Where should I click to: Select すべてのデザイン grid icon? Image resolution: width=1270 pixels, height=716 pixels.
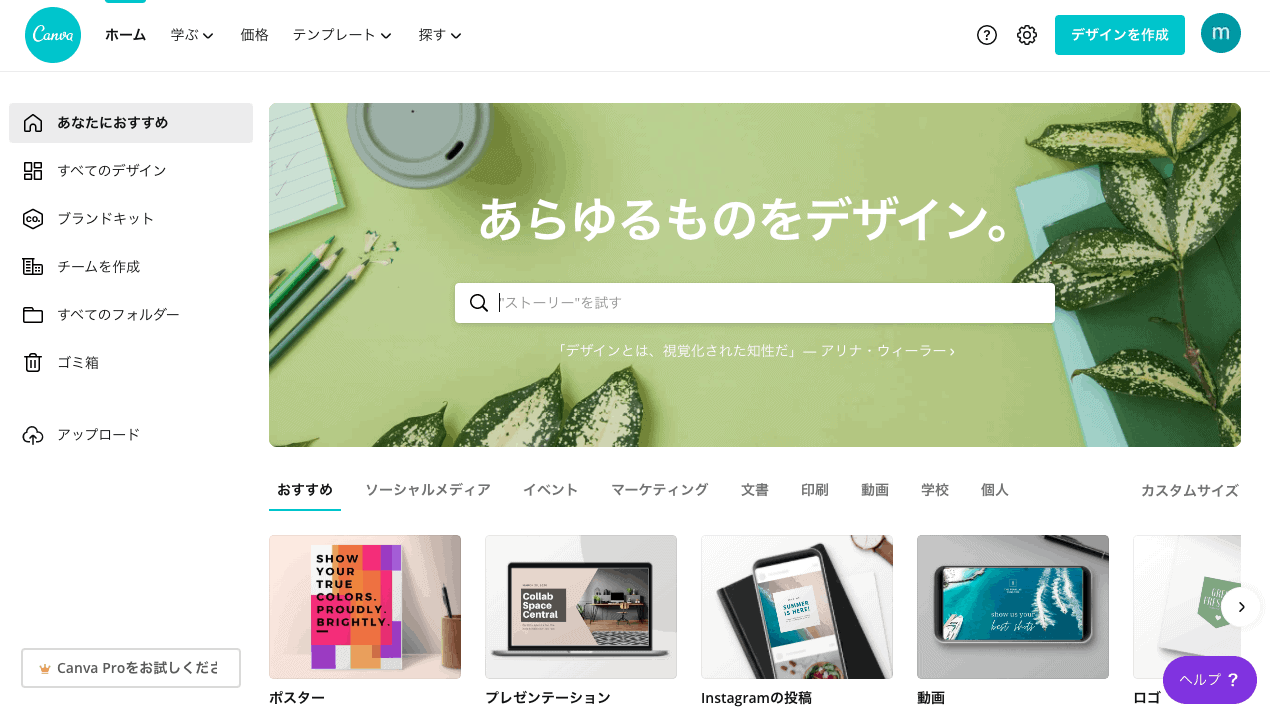(33, 171)
